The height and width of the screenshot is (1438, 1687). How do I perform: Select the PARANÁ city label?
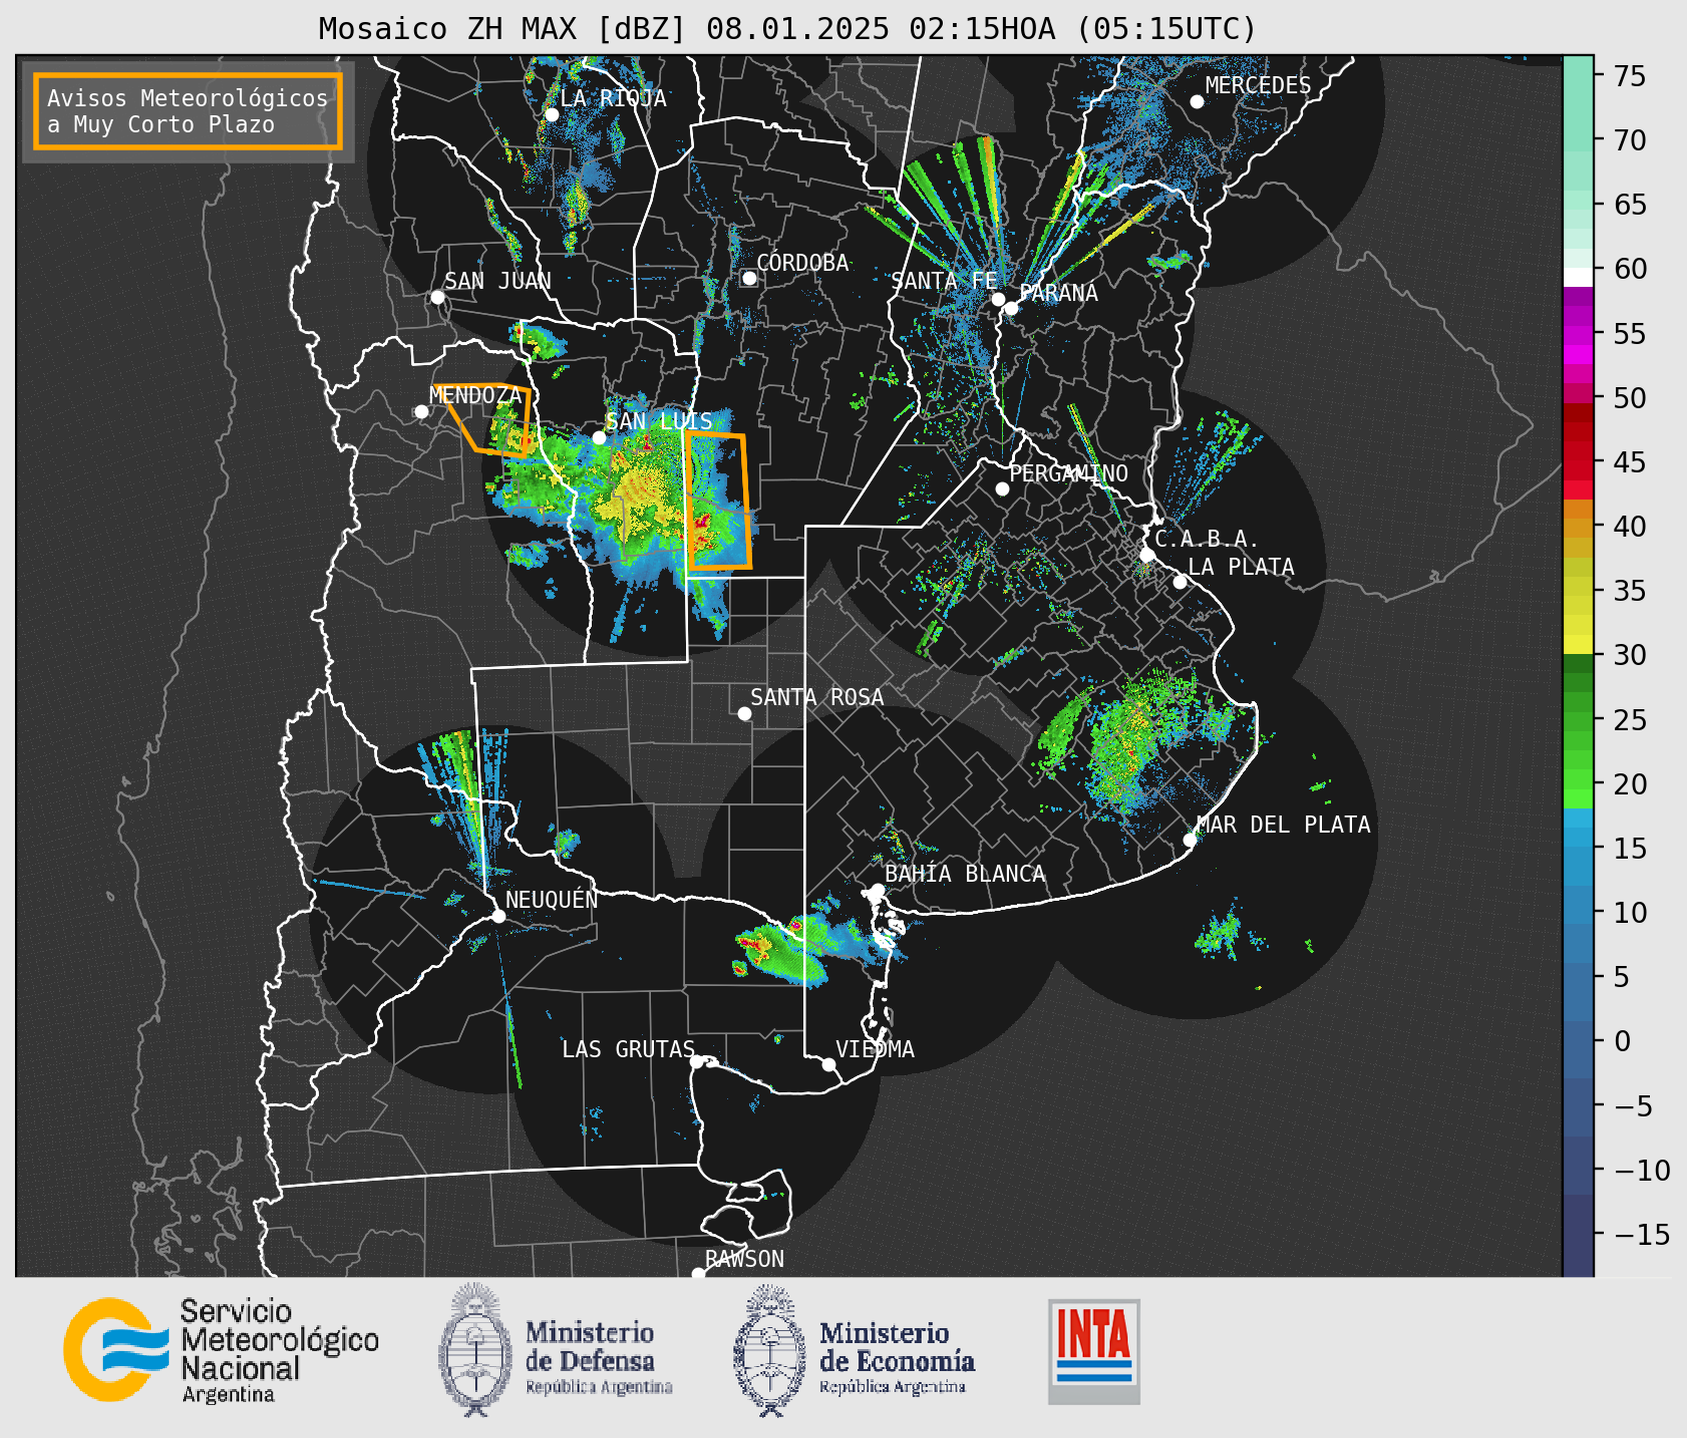point(1058,292)
